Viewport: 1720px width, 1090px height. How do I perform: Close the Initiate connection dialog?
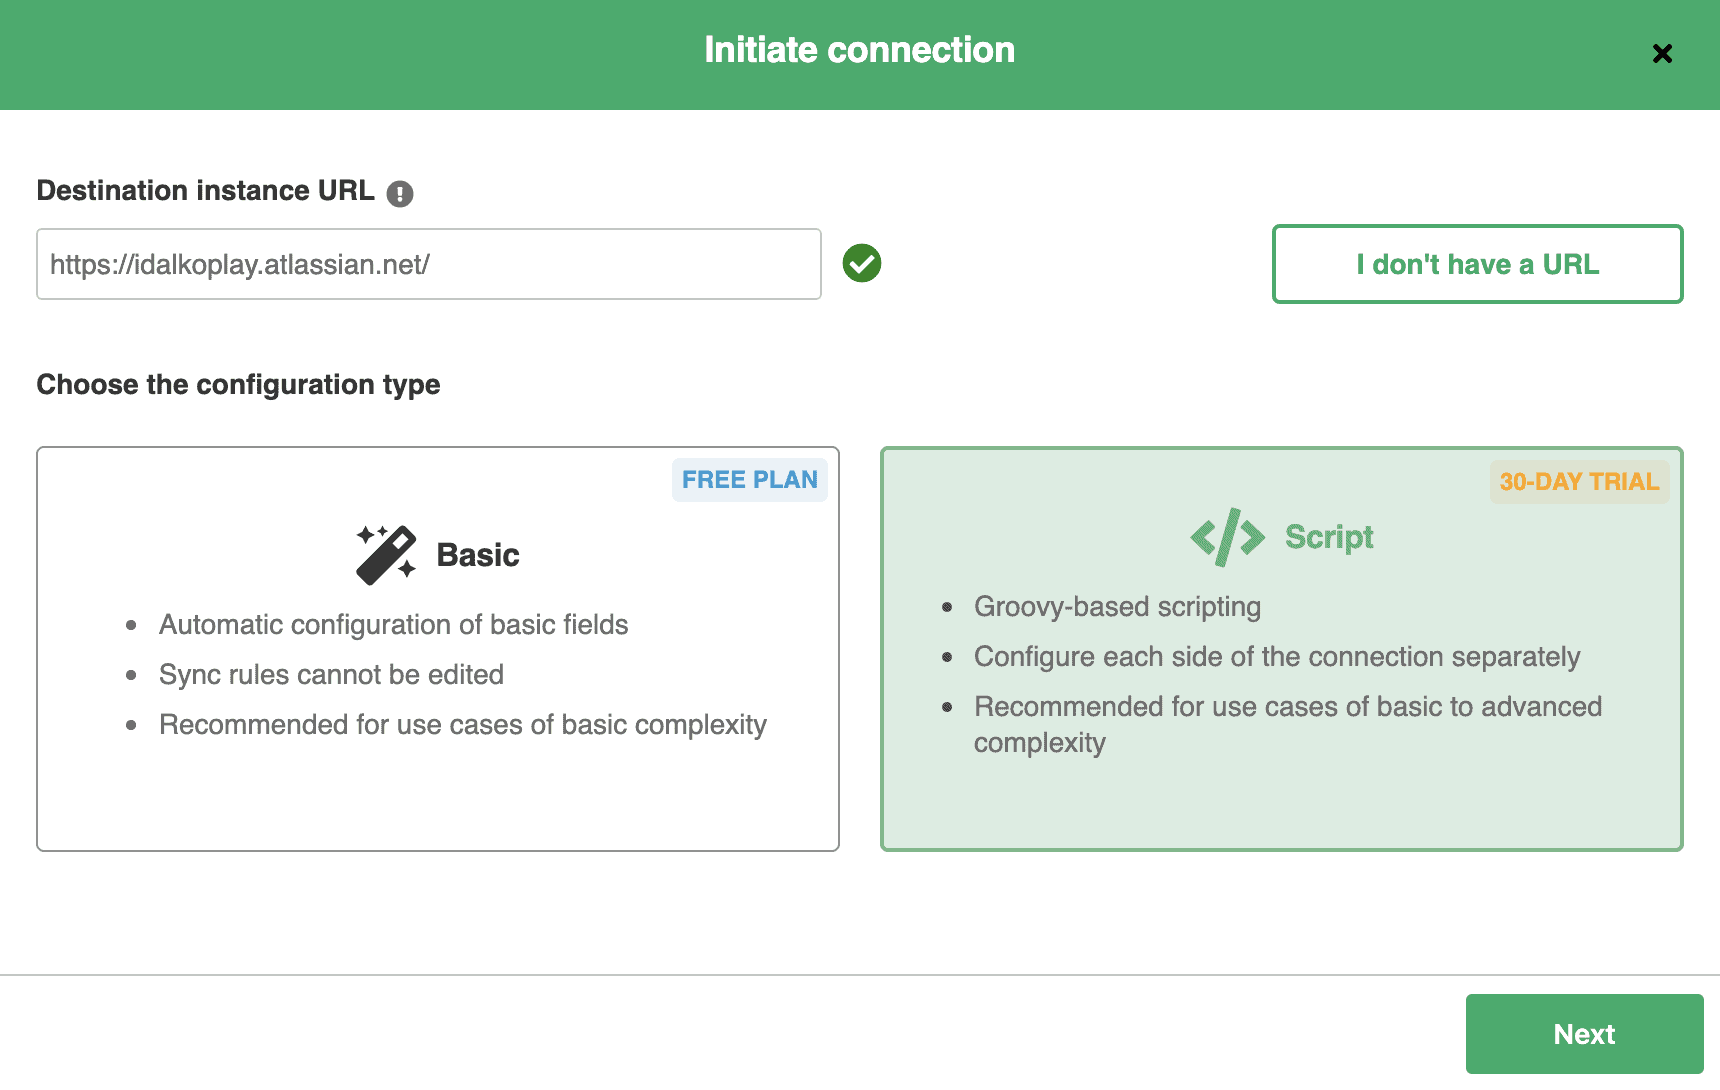(x=1662, y=53)
